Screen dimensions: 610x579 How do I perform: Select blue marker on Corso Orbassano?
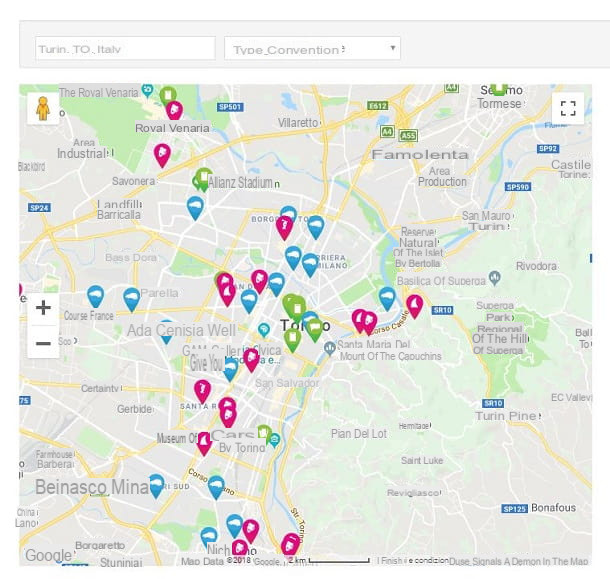pyautogui.click(x=216, y=488)
